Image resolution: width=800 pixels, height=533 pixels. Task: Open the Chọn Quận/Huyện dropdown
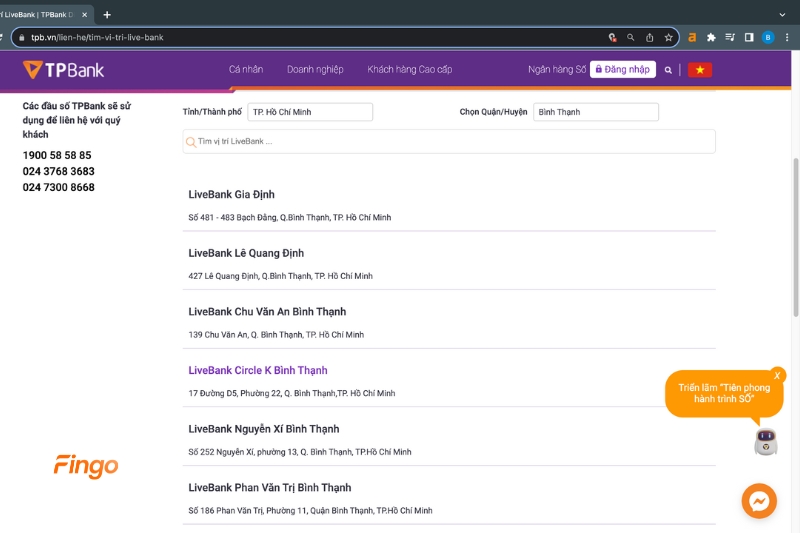tap(595, 112)
